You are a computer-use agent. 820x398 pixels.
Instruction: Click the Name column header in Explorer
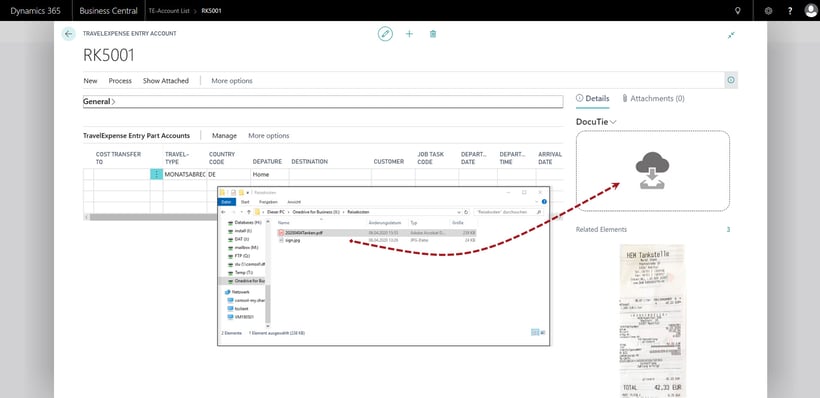[284, 223]
